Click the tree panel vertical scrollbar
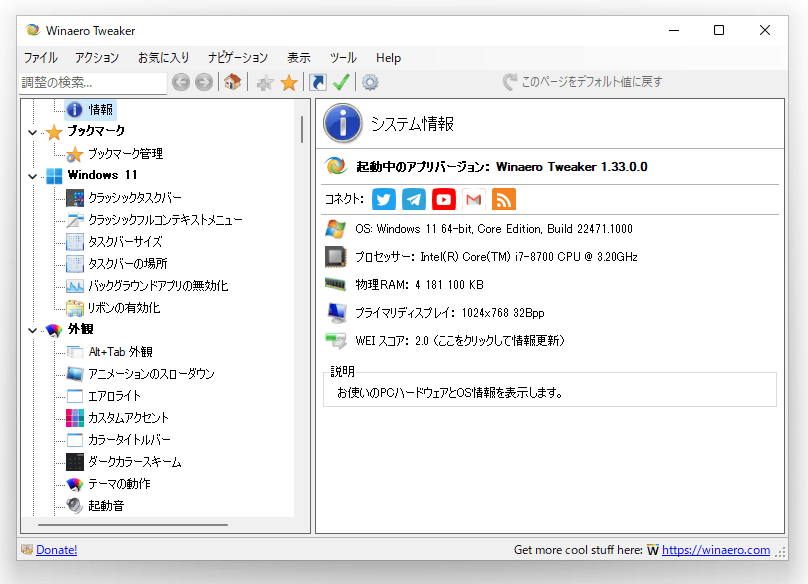 302,129
